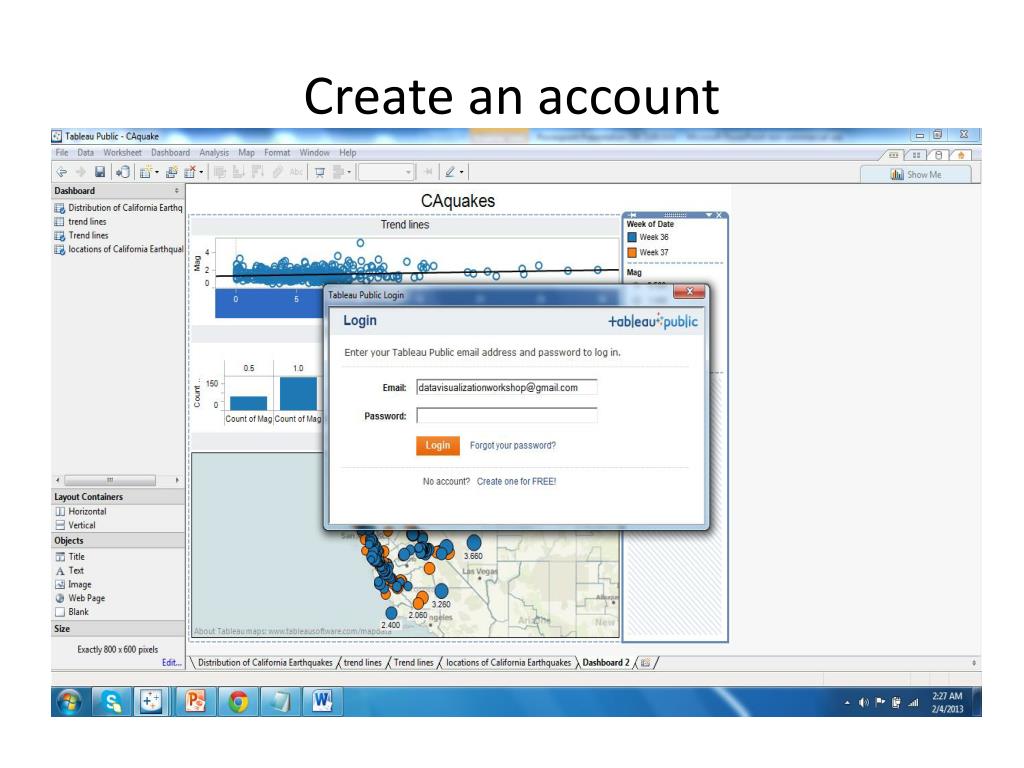The width and height of the screenshot is (1024, 768).
Task: Click Create one for FREE link
Action: tap(517, 481)
